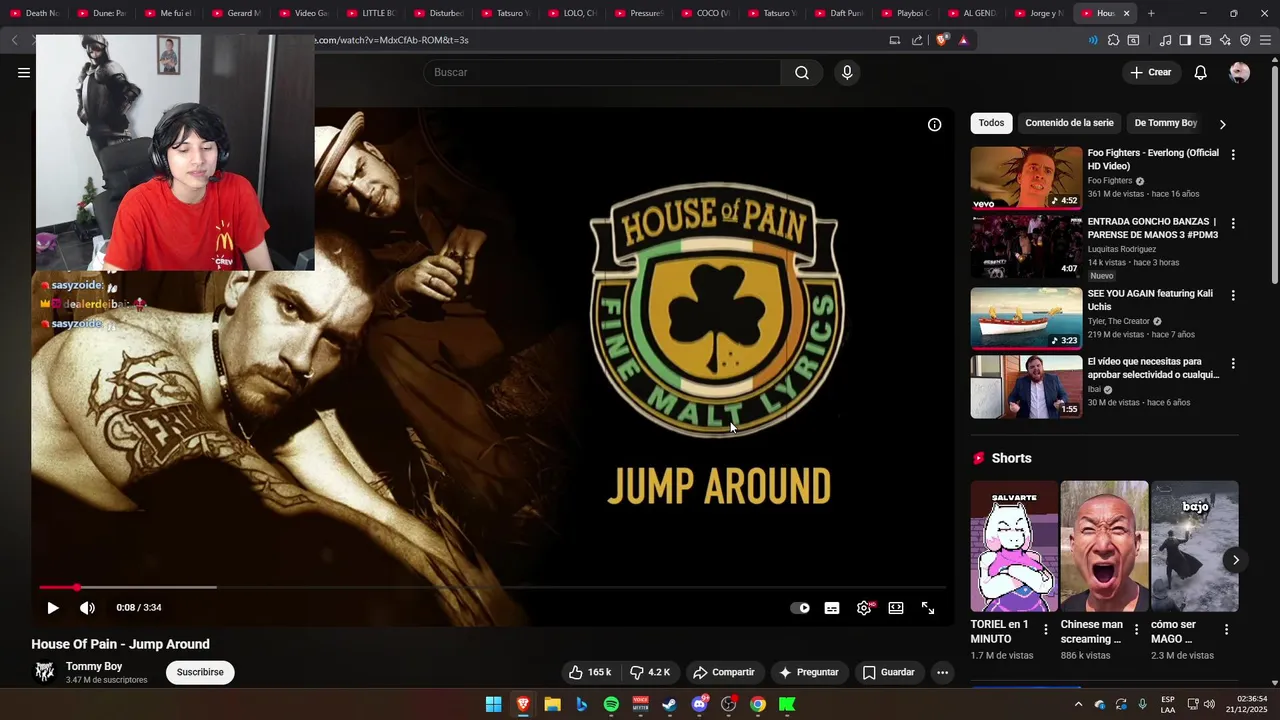
Task: Click the Tommy Boy channel avatar
Action: (45, 672)
